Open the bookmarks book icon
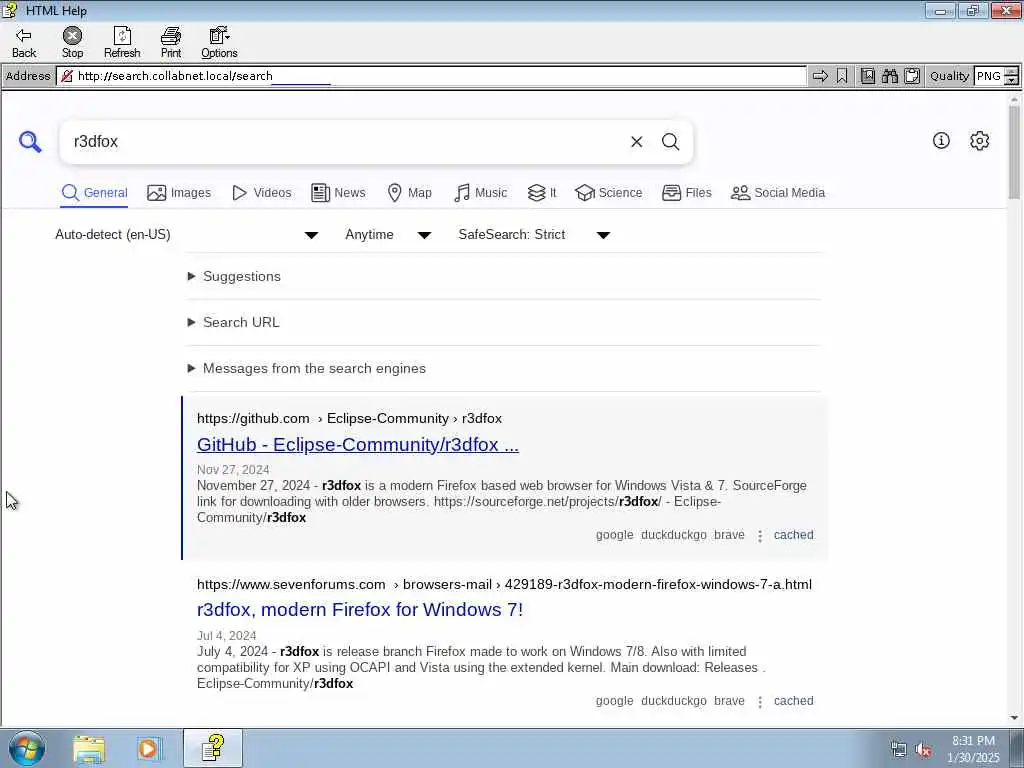 pyautogui.click(x=867, y=76)
